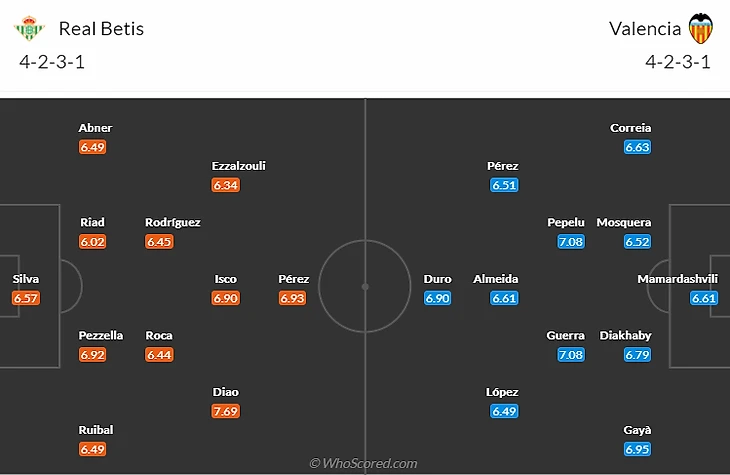The image size is (730, 475).
Task: Select player Diakhaby's name
Action: [x=625, y=335]
